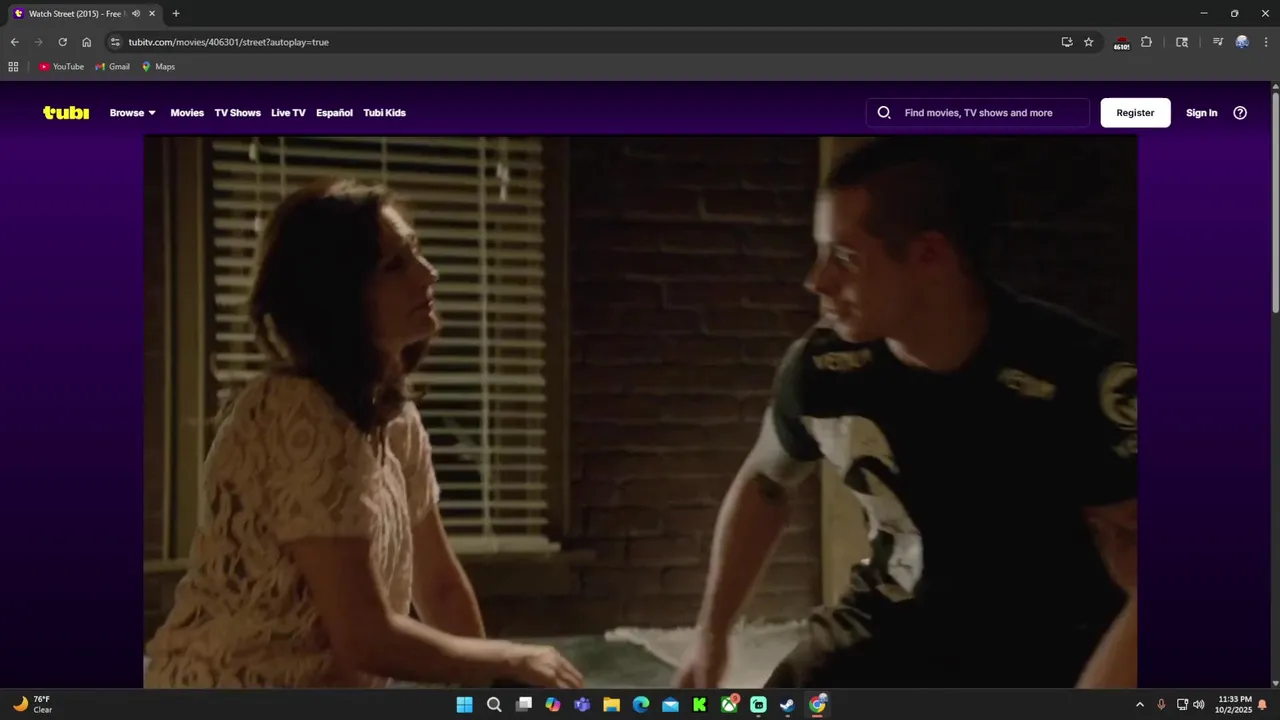Expand the Browse dropdown menu

click(133, 113)
